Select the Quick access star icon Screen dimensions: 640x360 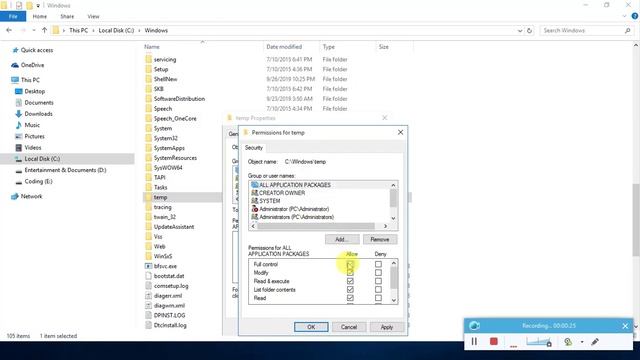(x=16, y=50)
